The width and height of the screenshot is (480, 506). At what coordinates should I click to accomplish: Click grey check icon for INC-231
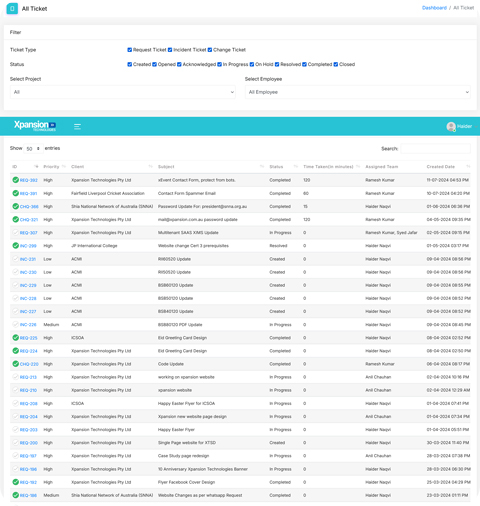click(15, 259)
